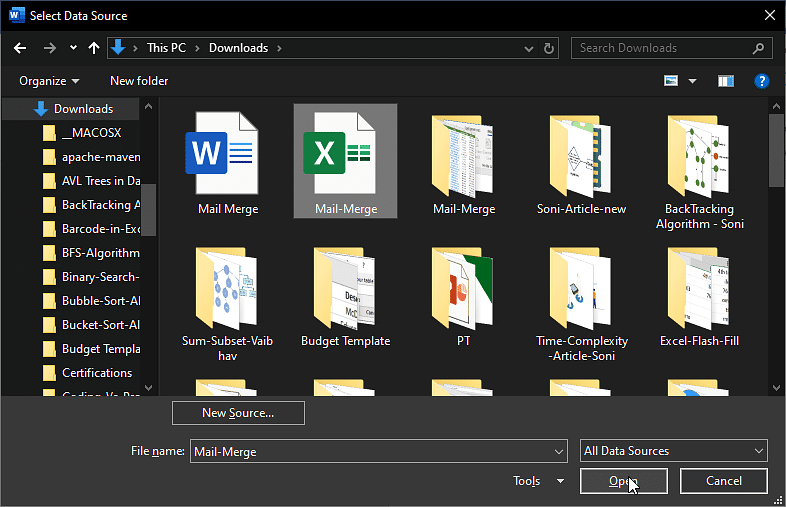Toggle the preview pane

pyautogui.click(x=726, y=81)
